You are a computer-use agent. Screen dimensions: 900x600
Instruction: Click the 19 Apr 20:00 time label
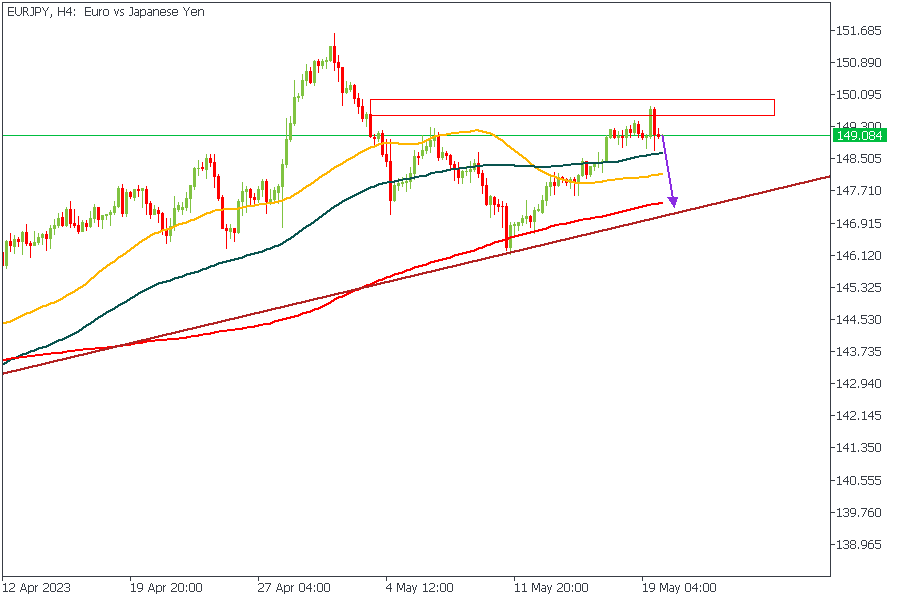click(x=166, y=587)
